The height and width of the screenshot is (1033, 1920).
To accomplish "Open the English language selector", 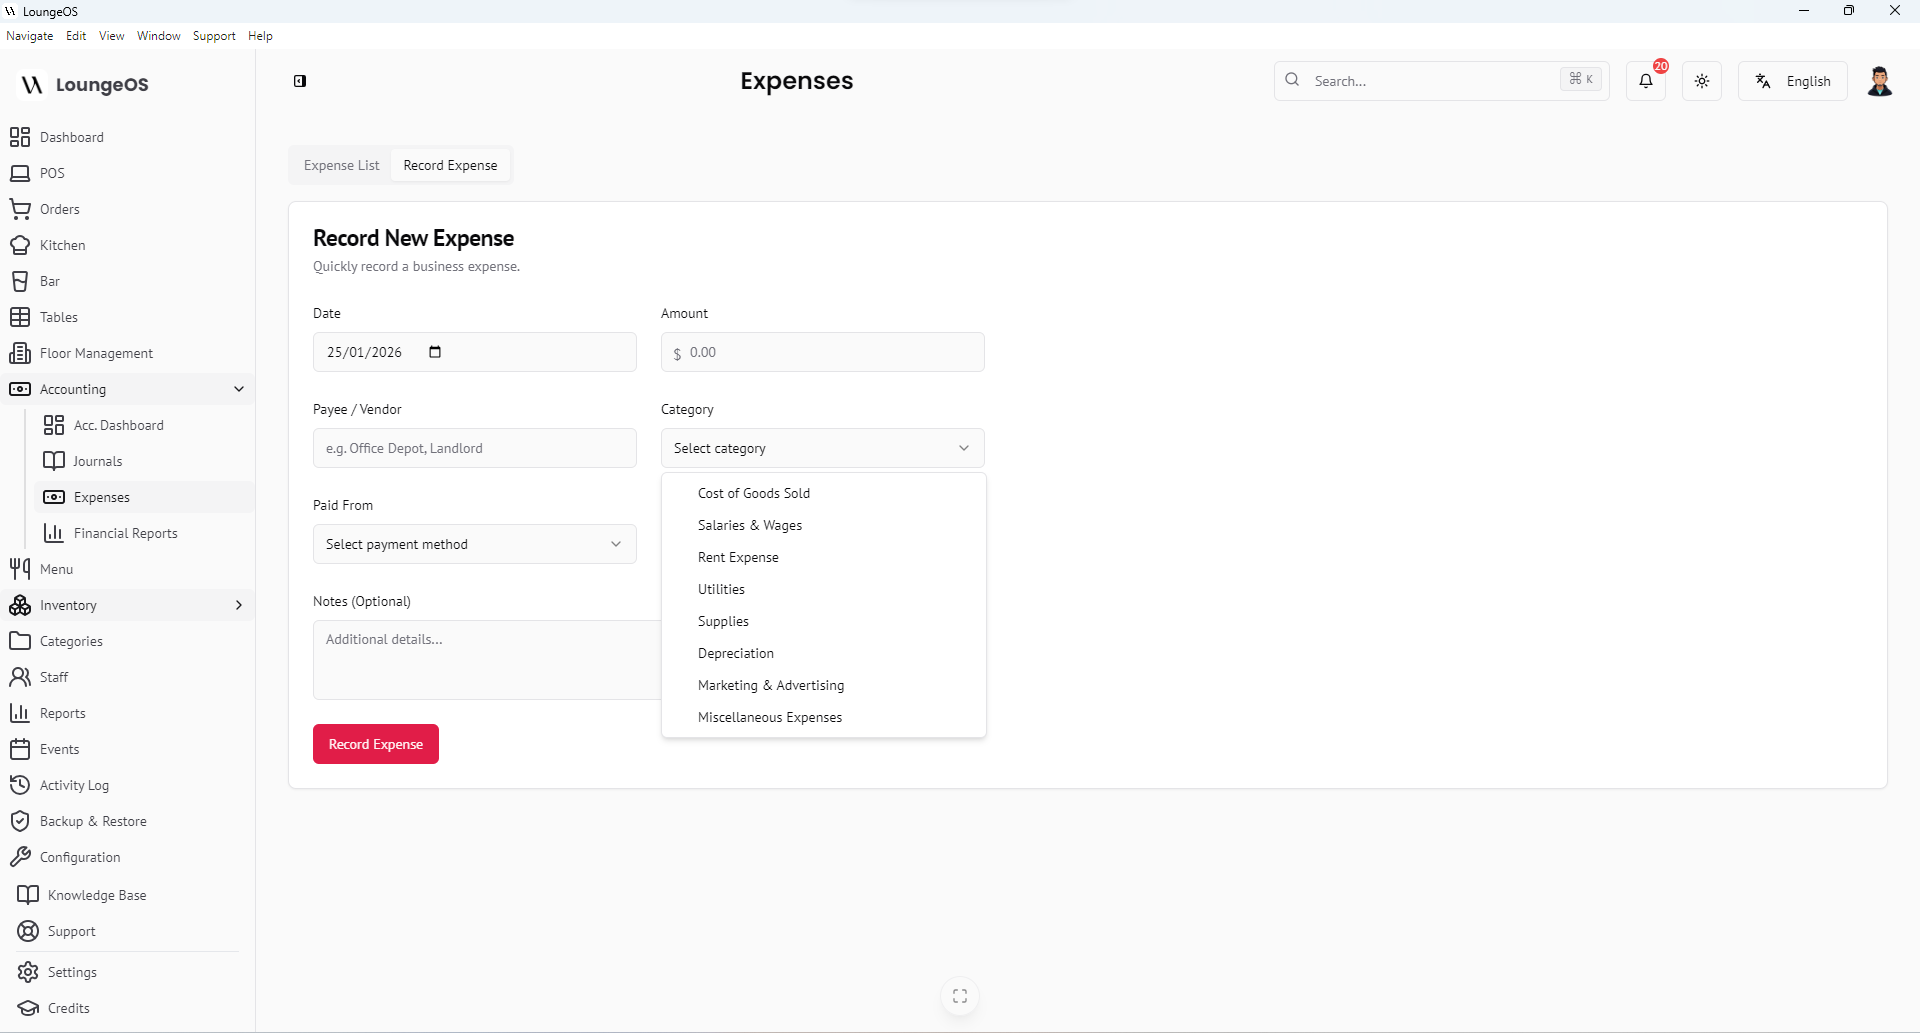I will [1793, 81].
